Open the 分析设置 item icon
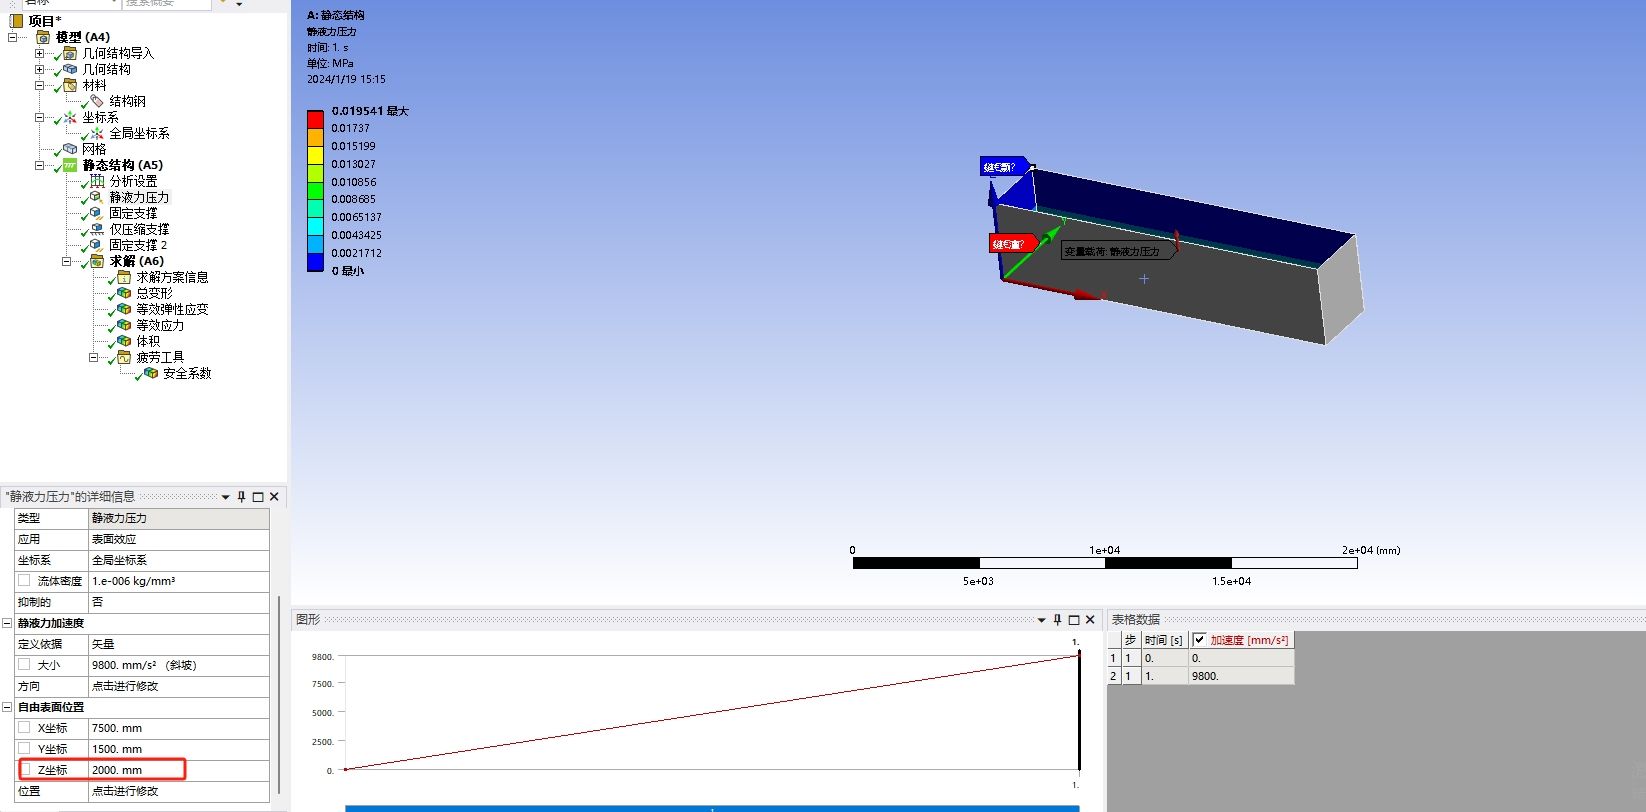 click(97, 181)
